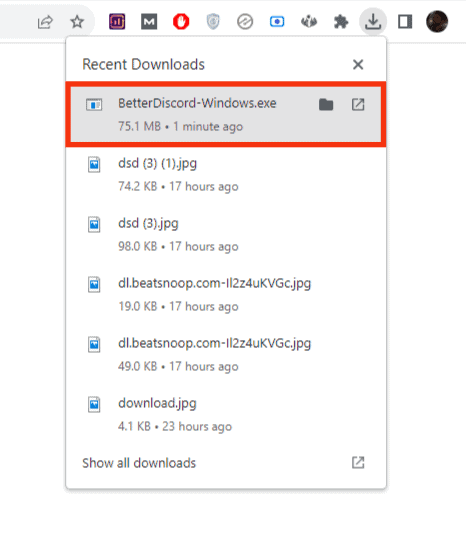Click the dsd (3) (1).jpg image icon

[94, 164]
